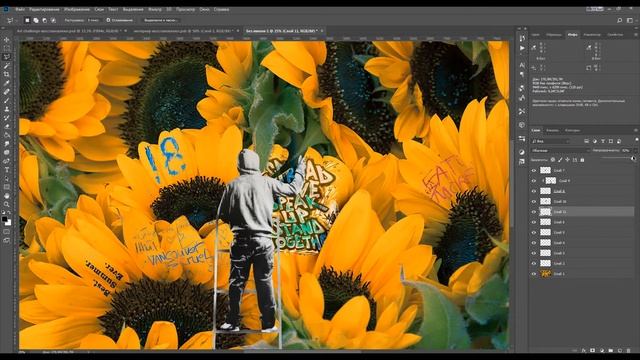
Task: Select the Polygonal Lasso tool
Action: (7, 57)
